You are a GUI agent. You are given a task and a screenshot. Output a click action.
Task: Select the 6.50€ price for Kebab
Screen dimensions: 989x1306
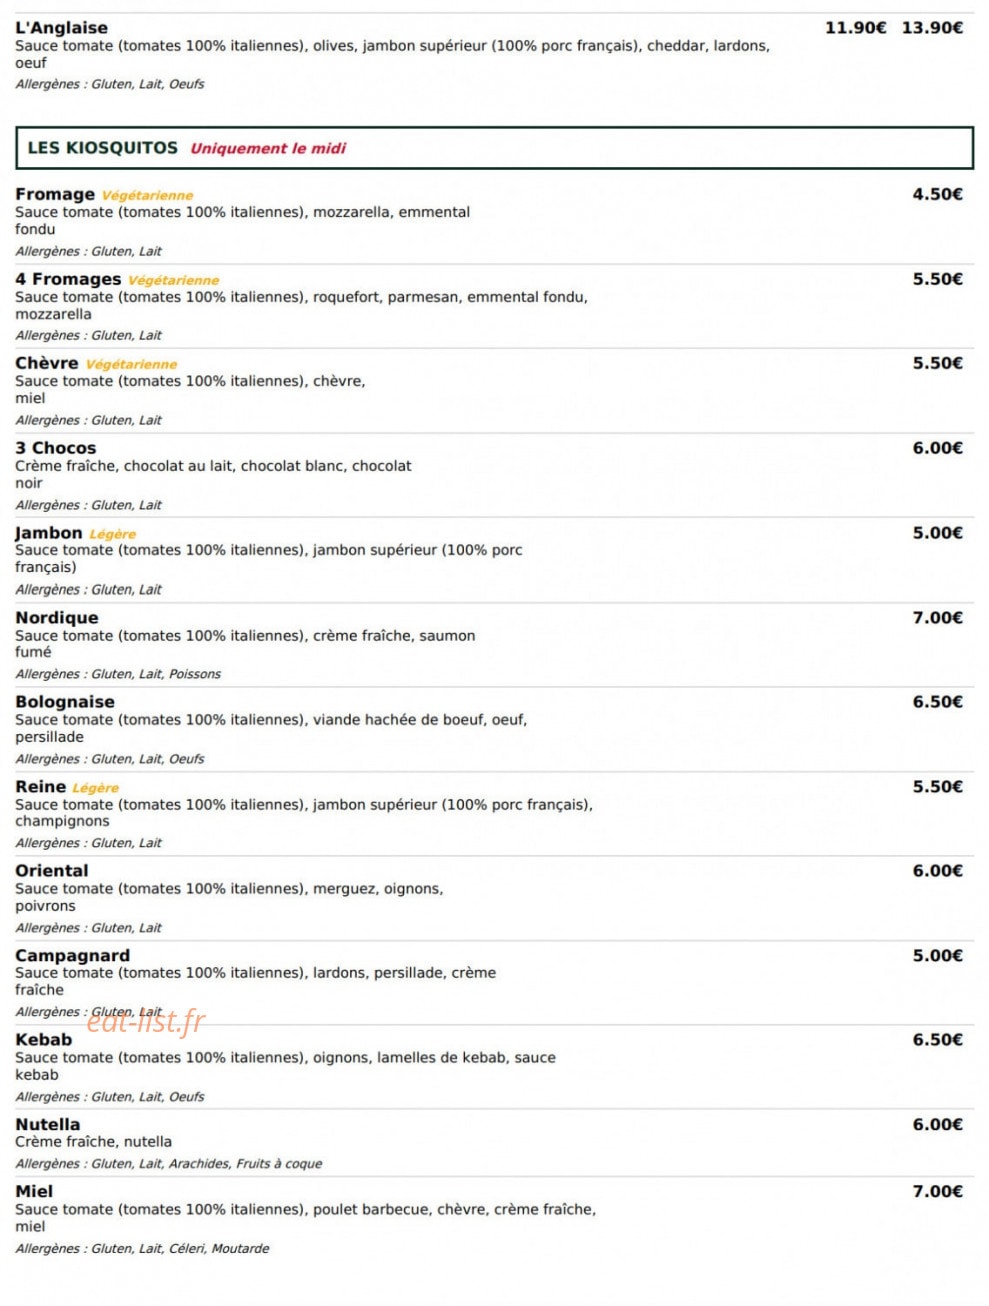tap(937, 1040)
